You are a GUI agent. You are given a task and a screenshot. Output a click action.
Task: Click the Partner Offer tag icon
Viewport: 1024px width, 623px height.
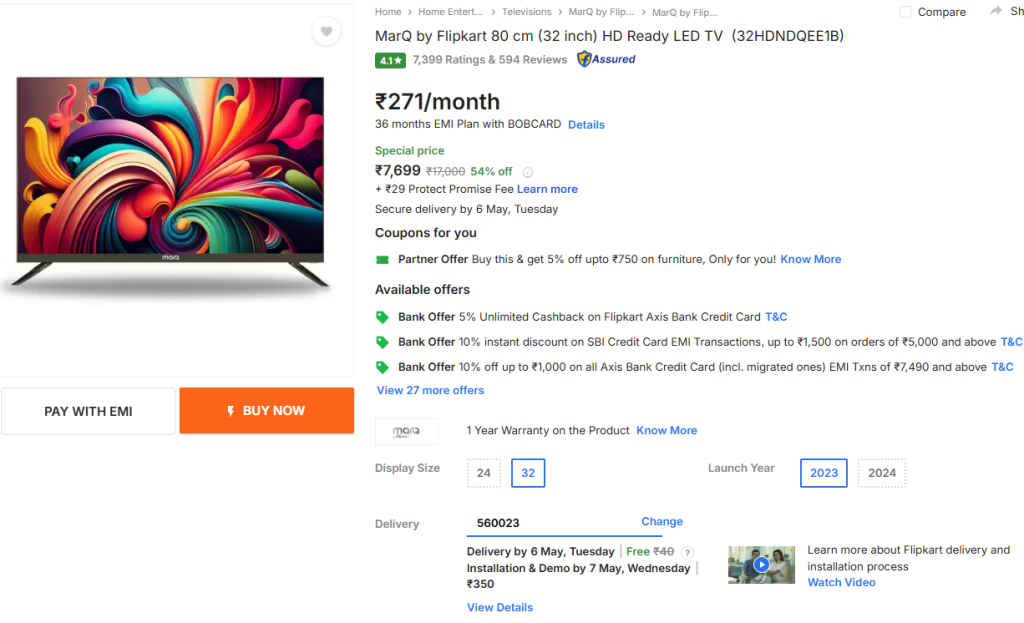(x=382, y=259)
